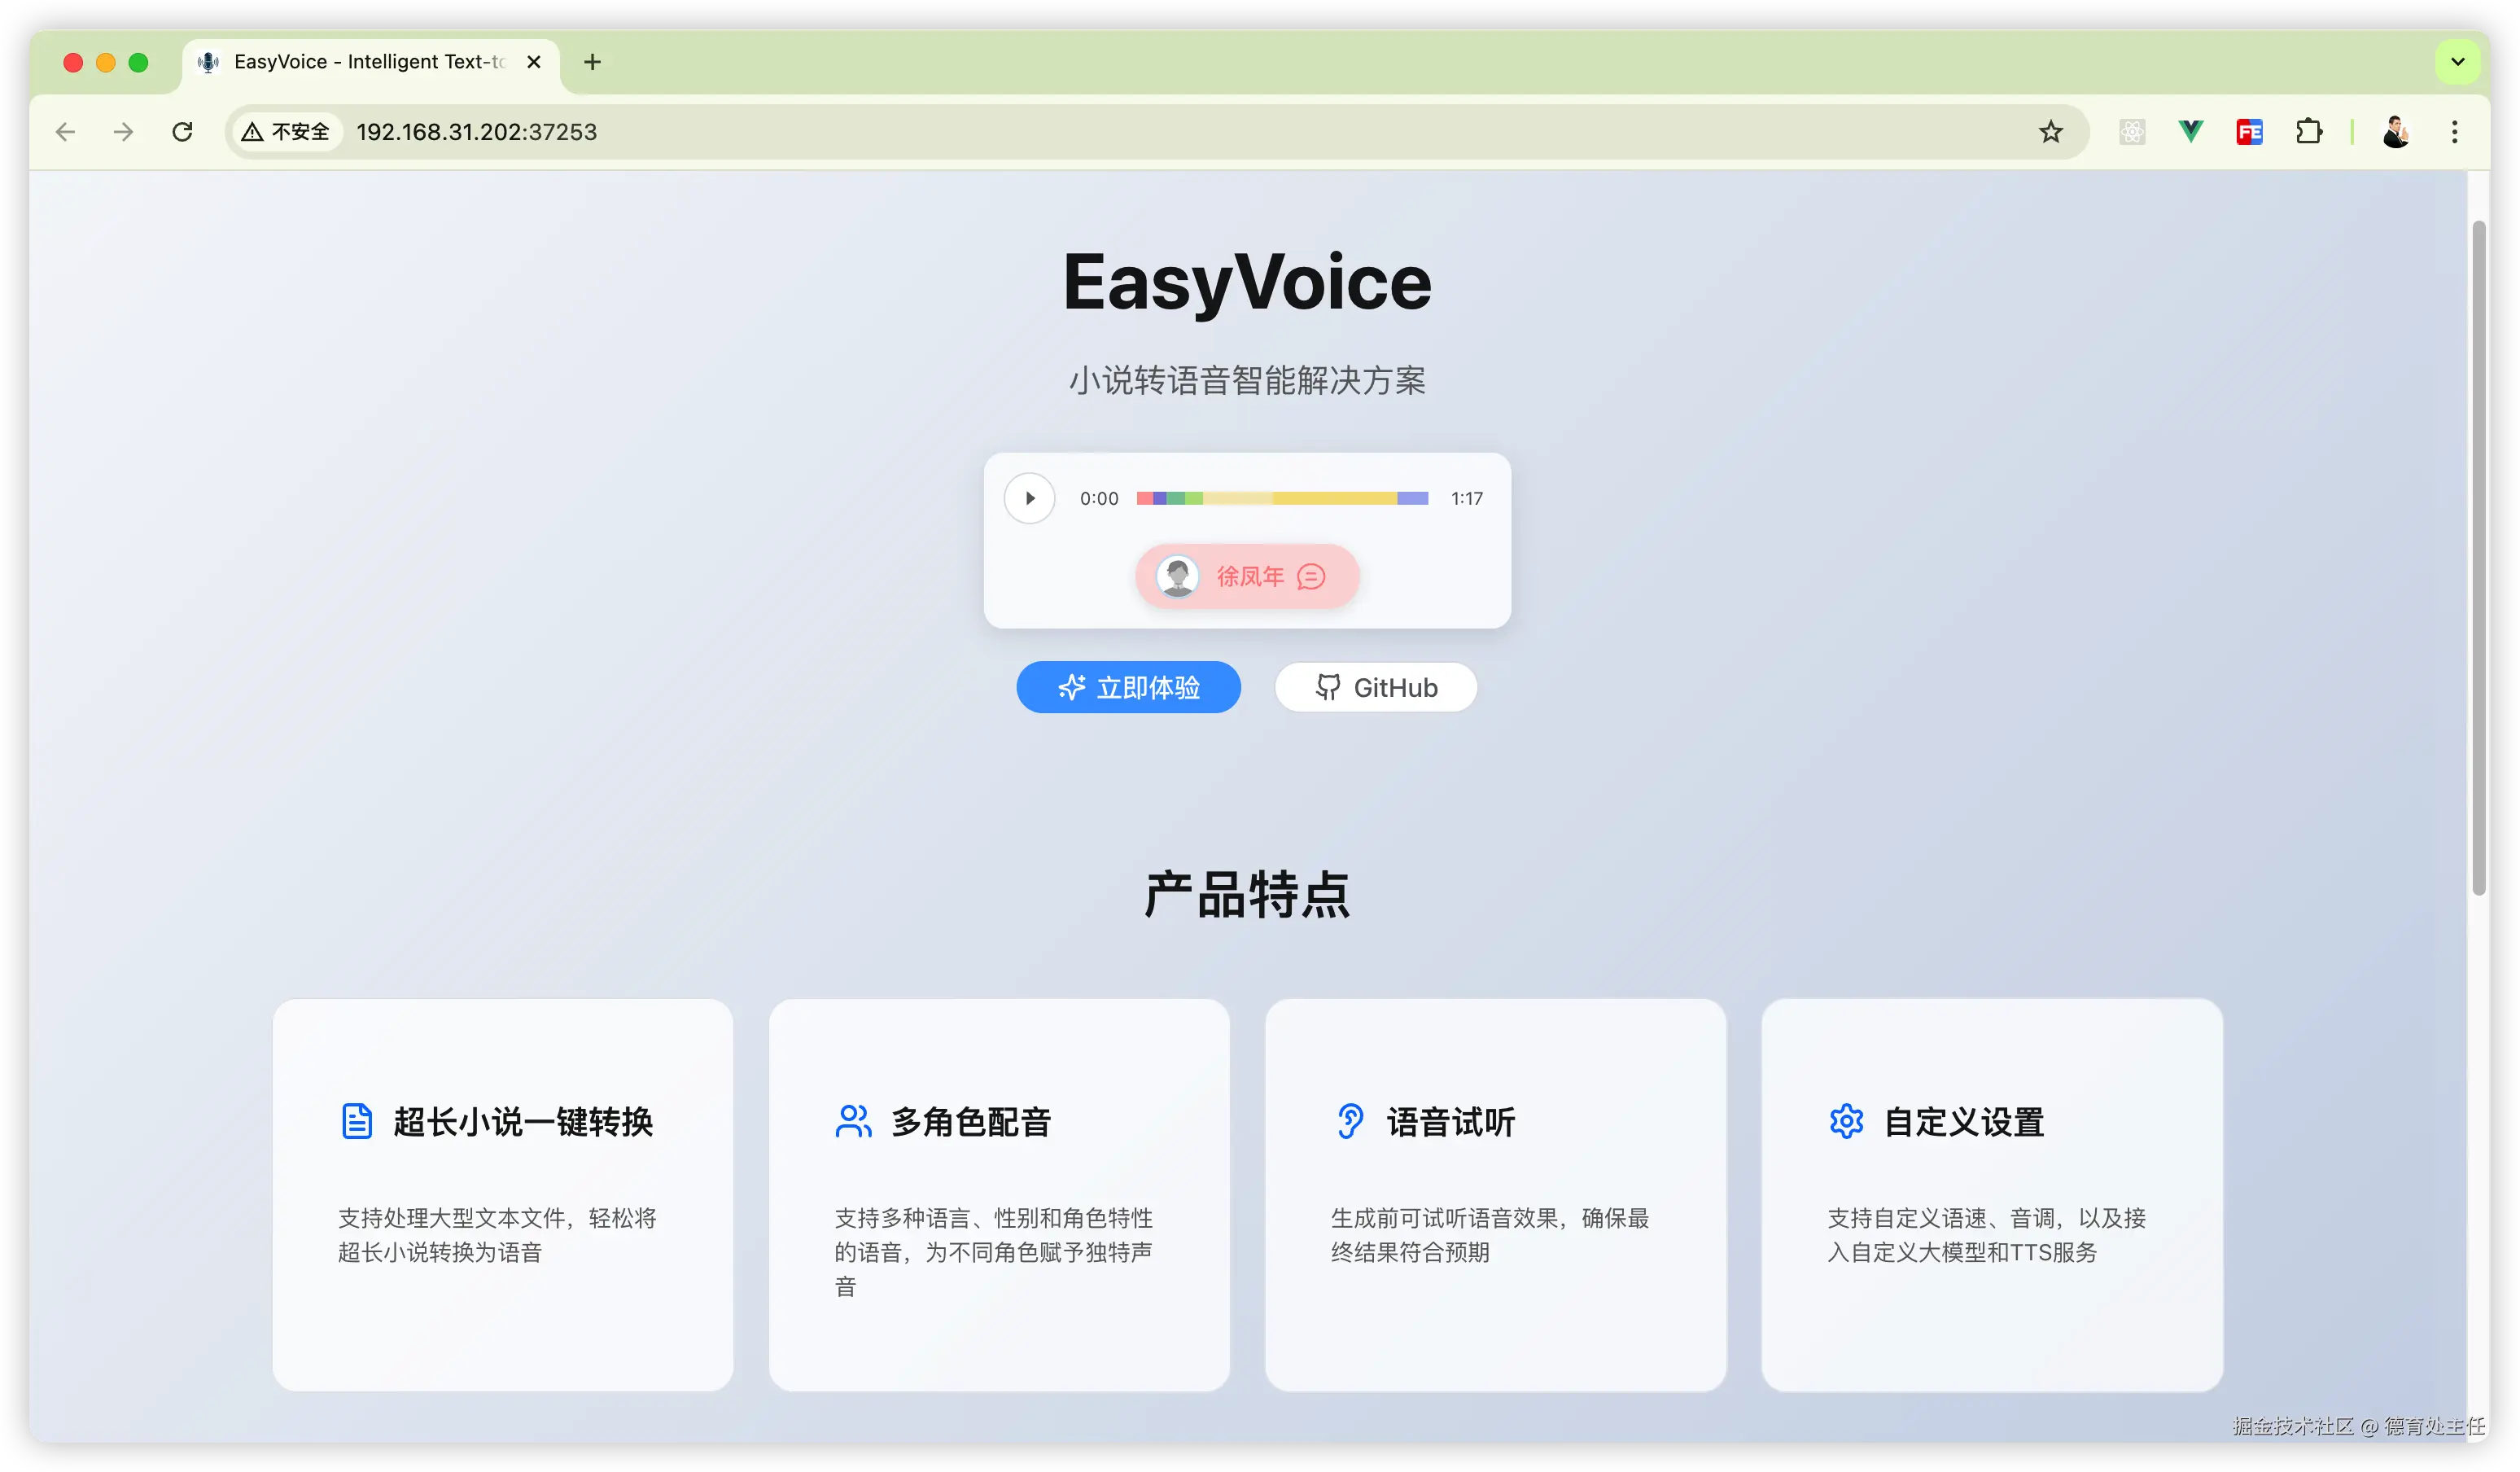Click the 徐凤年 avatar image
The width and height of the screenshot is (2520, 1472).
(1177, 576)
